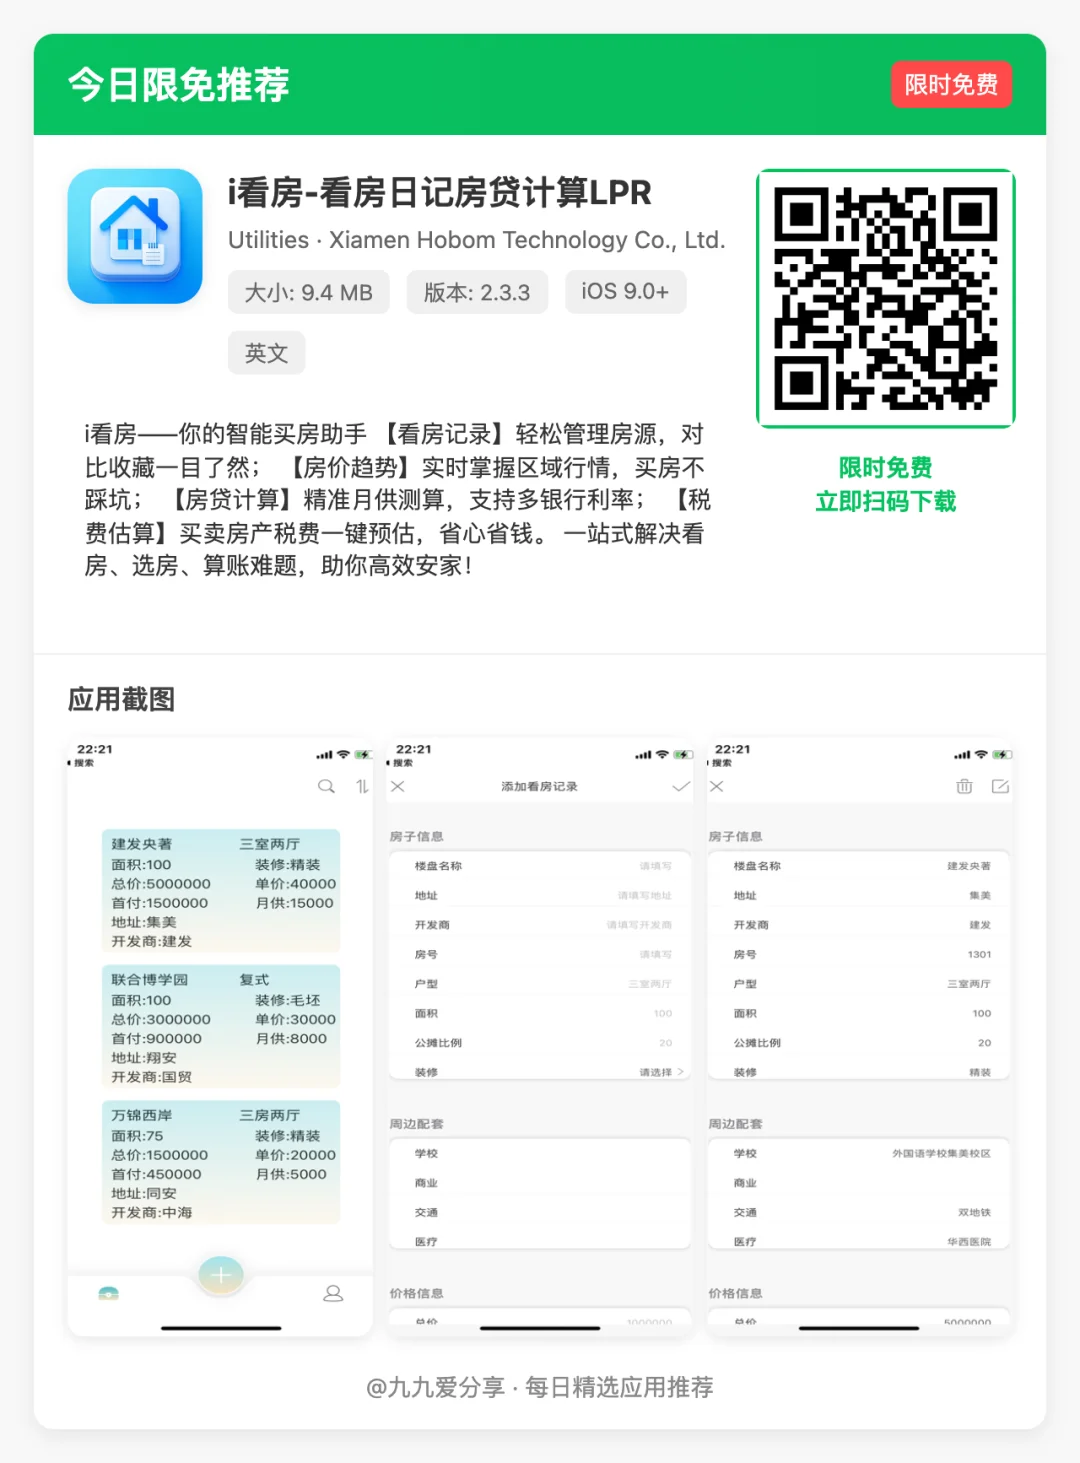1080x1463 pixels.
Task: Switch to the 添加看房记录 screen title
Action: click(538, 786)
